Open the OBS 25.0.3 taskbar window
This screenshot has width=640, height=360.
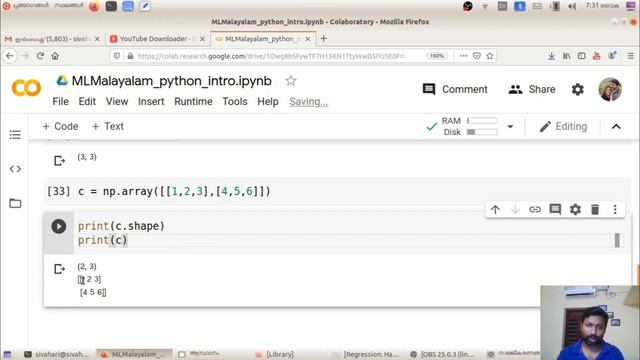(x=443, y=354)
